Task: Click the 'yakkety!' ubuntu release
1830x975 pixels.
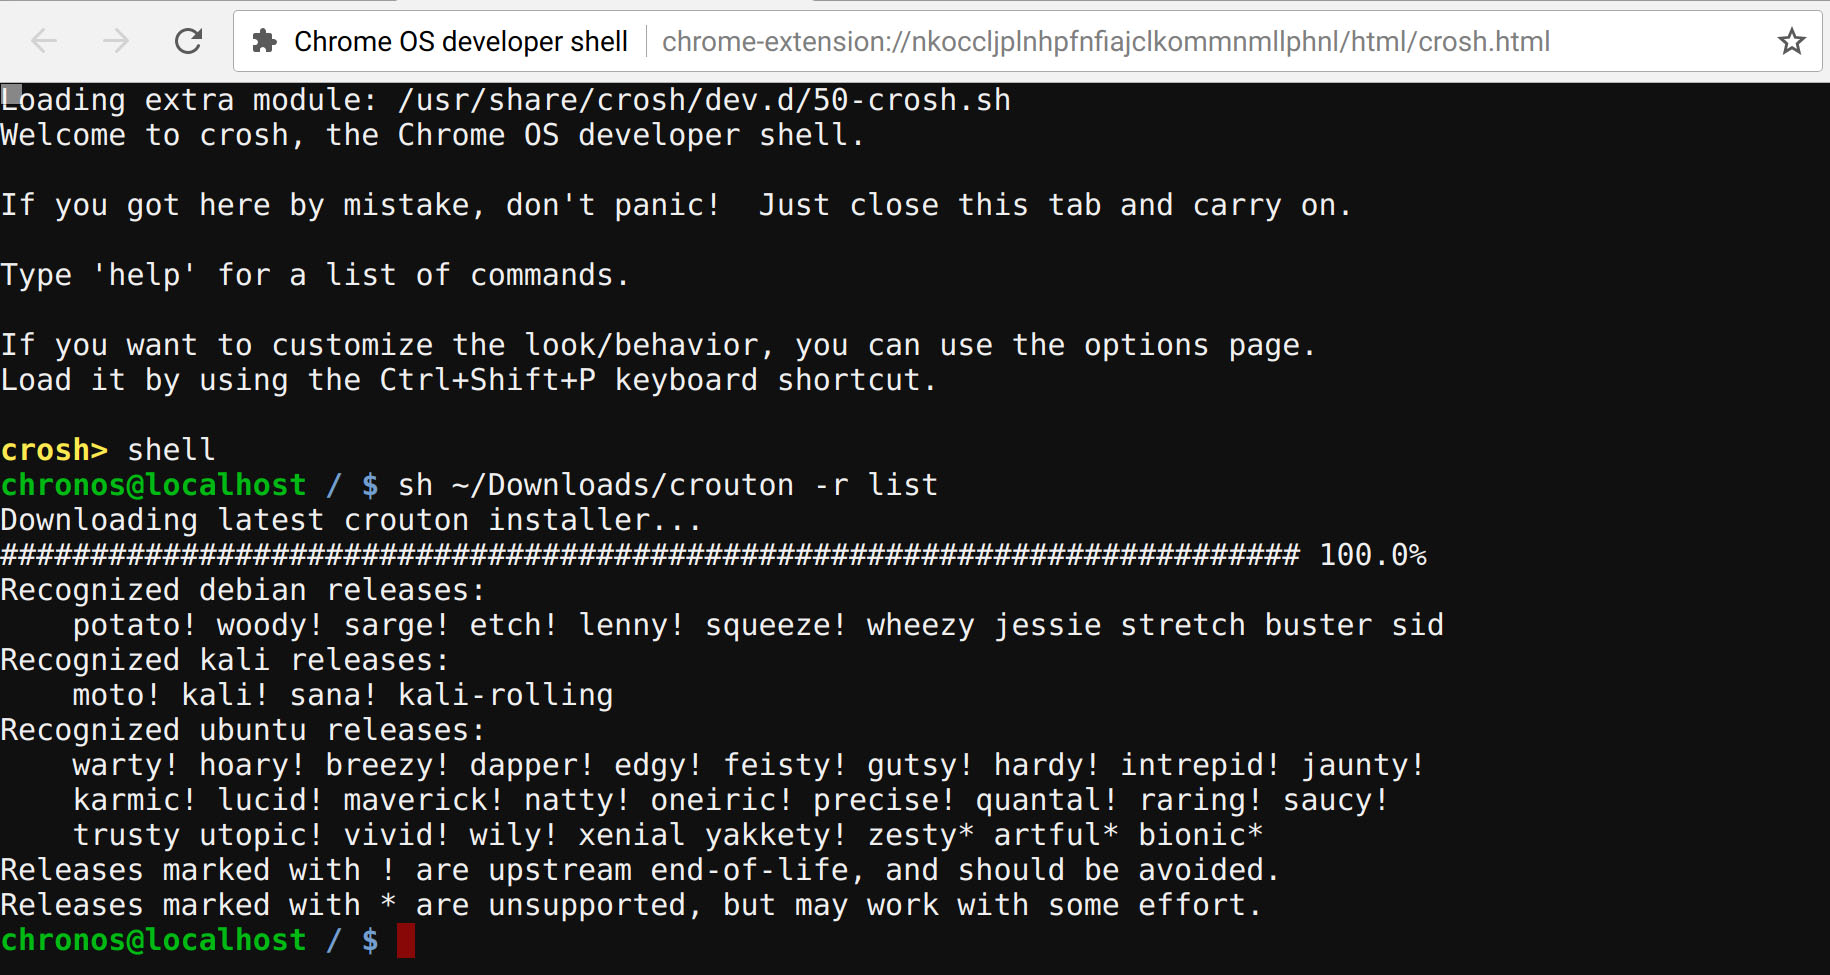Action: click(776, 835)
